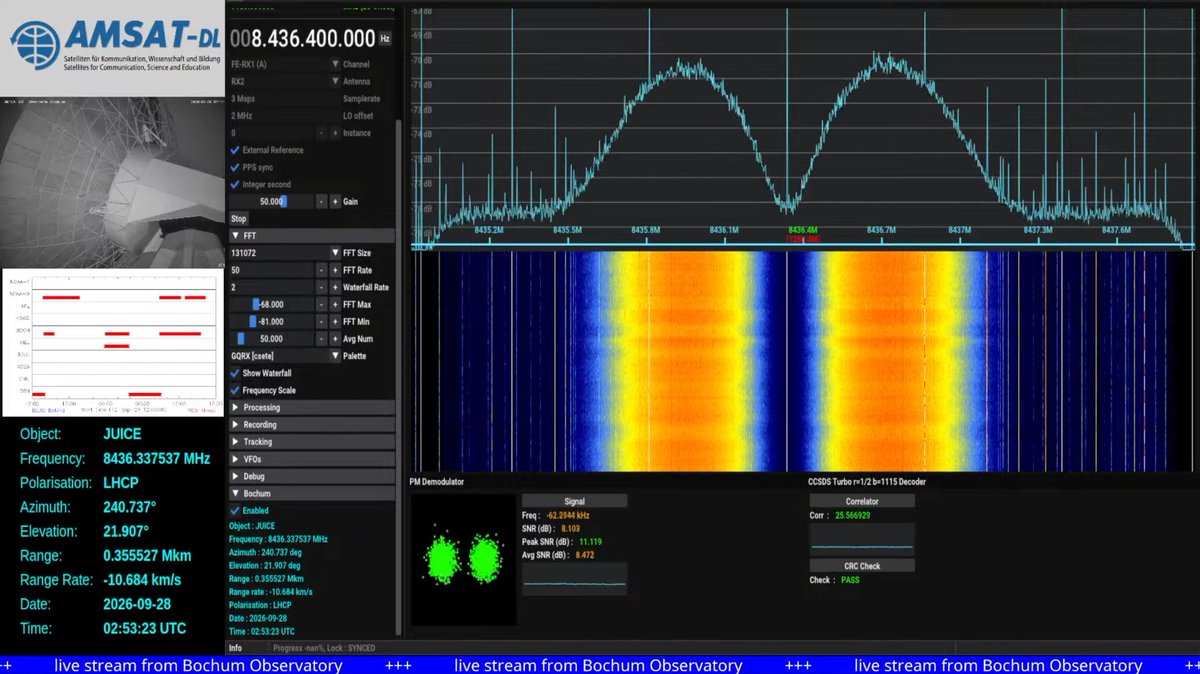This screenshot has width=1200, height=674.
Task: Lower Gain with its minus button
Action: click(x=321, y=201)
